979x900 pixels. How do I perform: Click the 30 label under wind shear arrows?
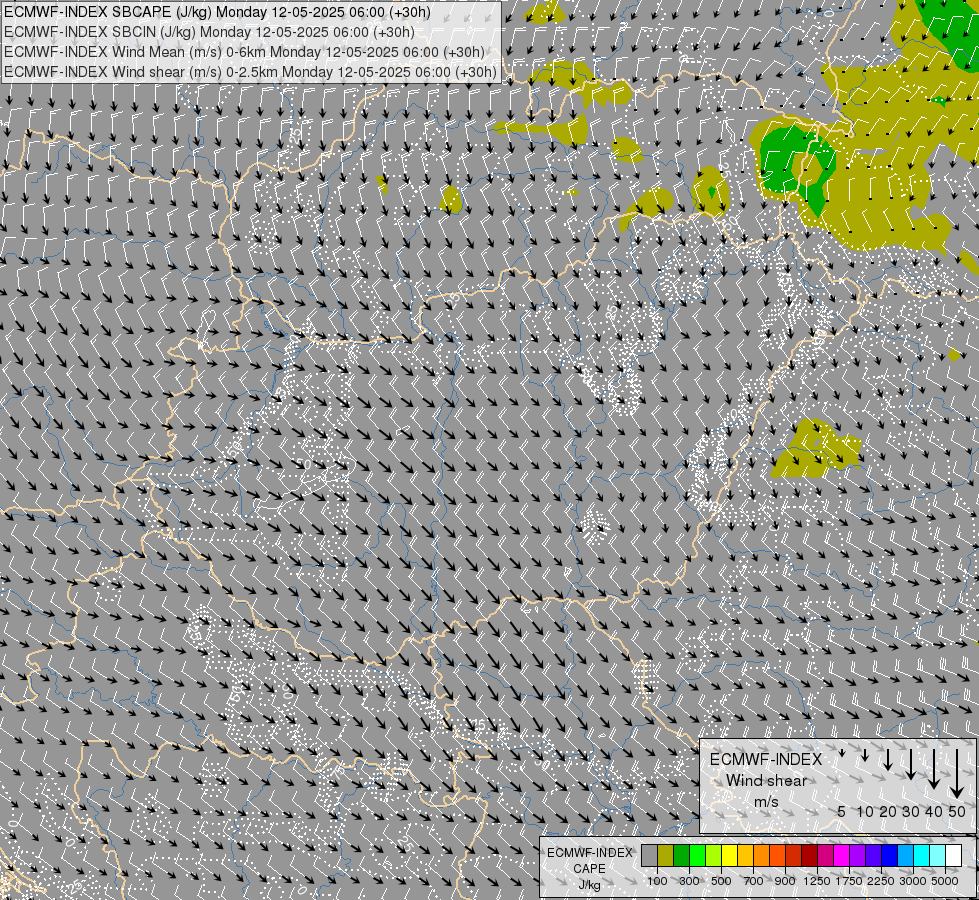click(911, 811)
